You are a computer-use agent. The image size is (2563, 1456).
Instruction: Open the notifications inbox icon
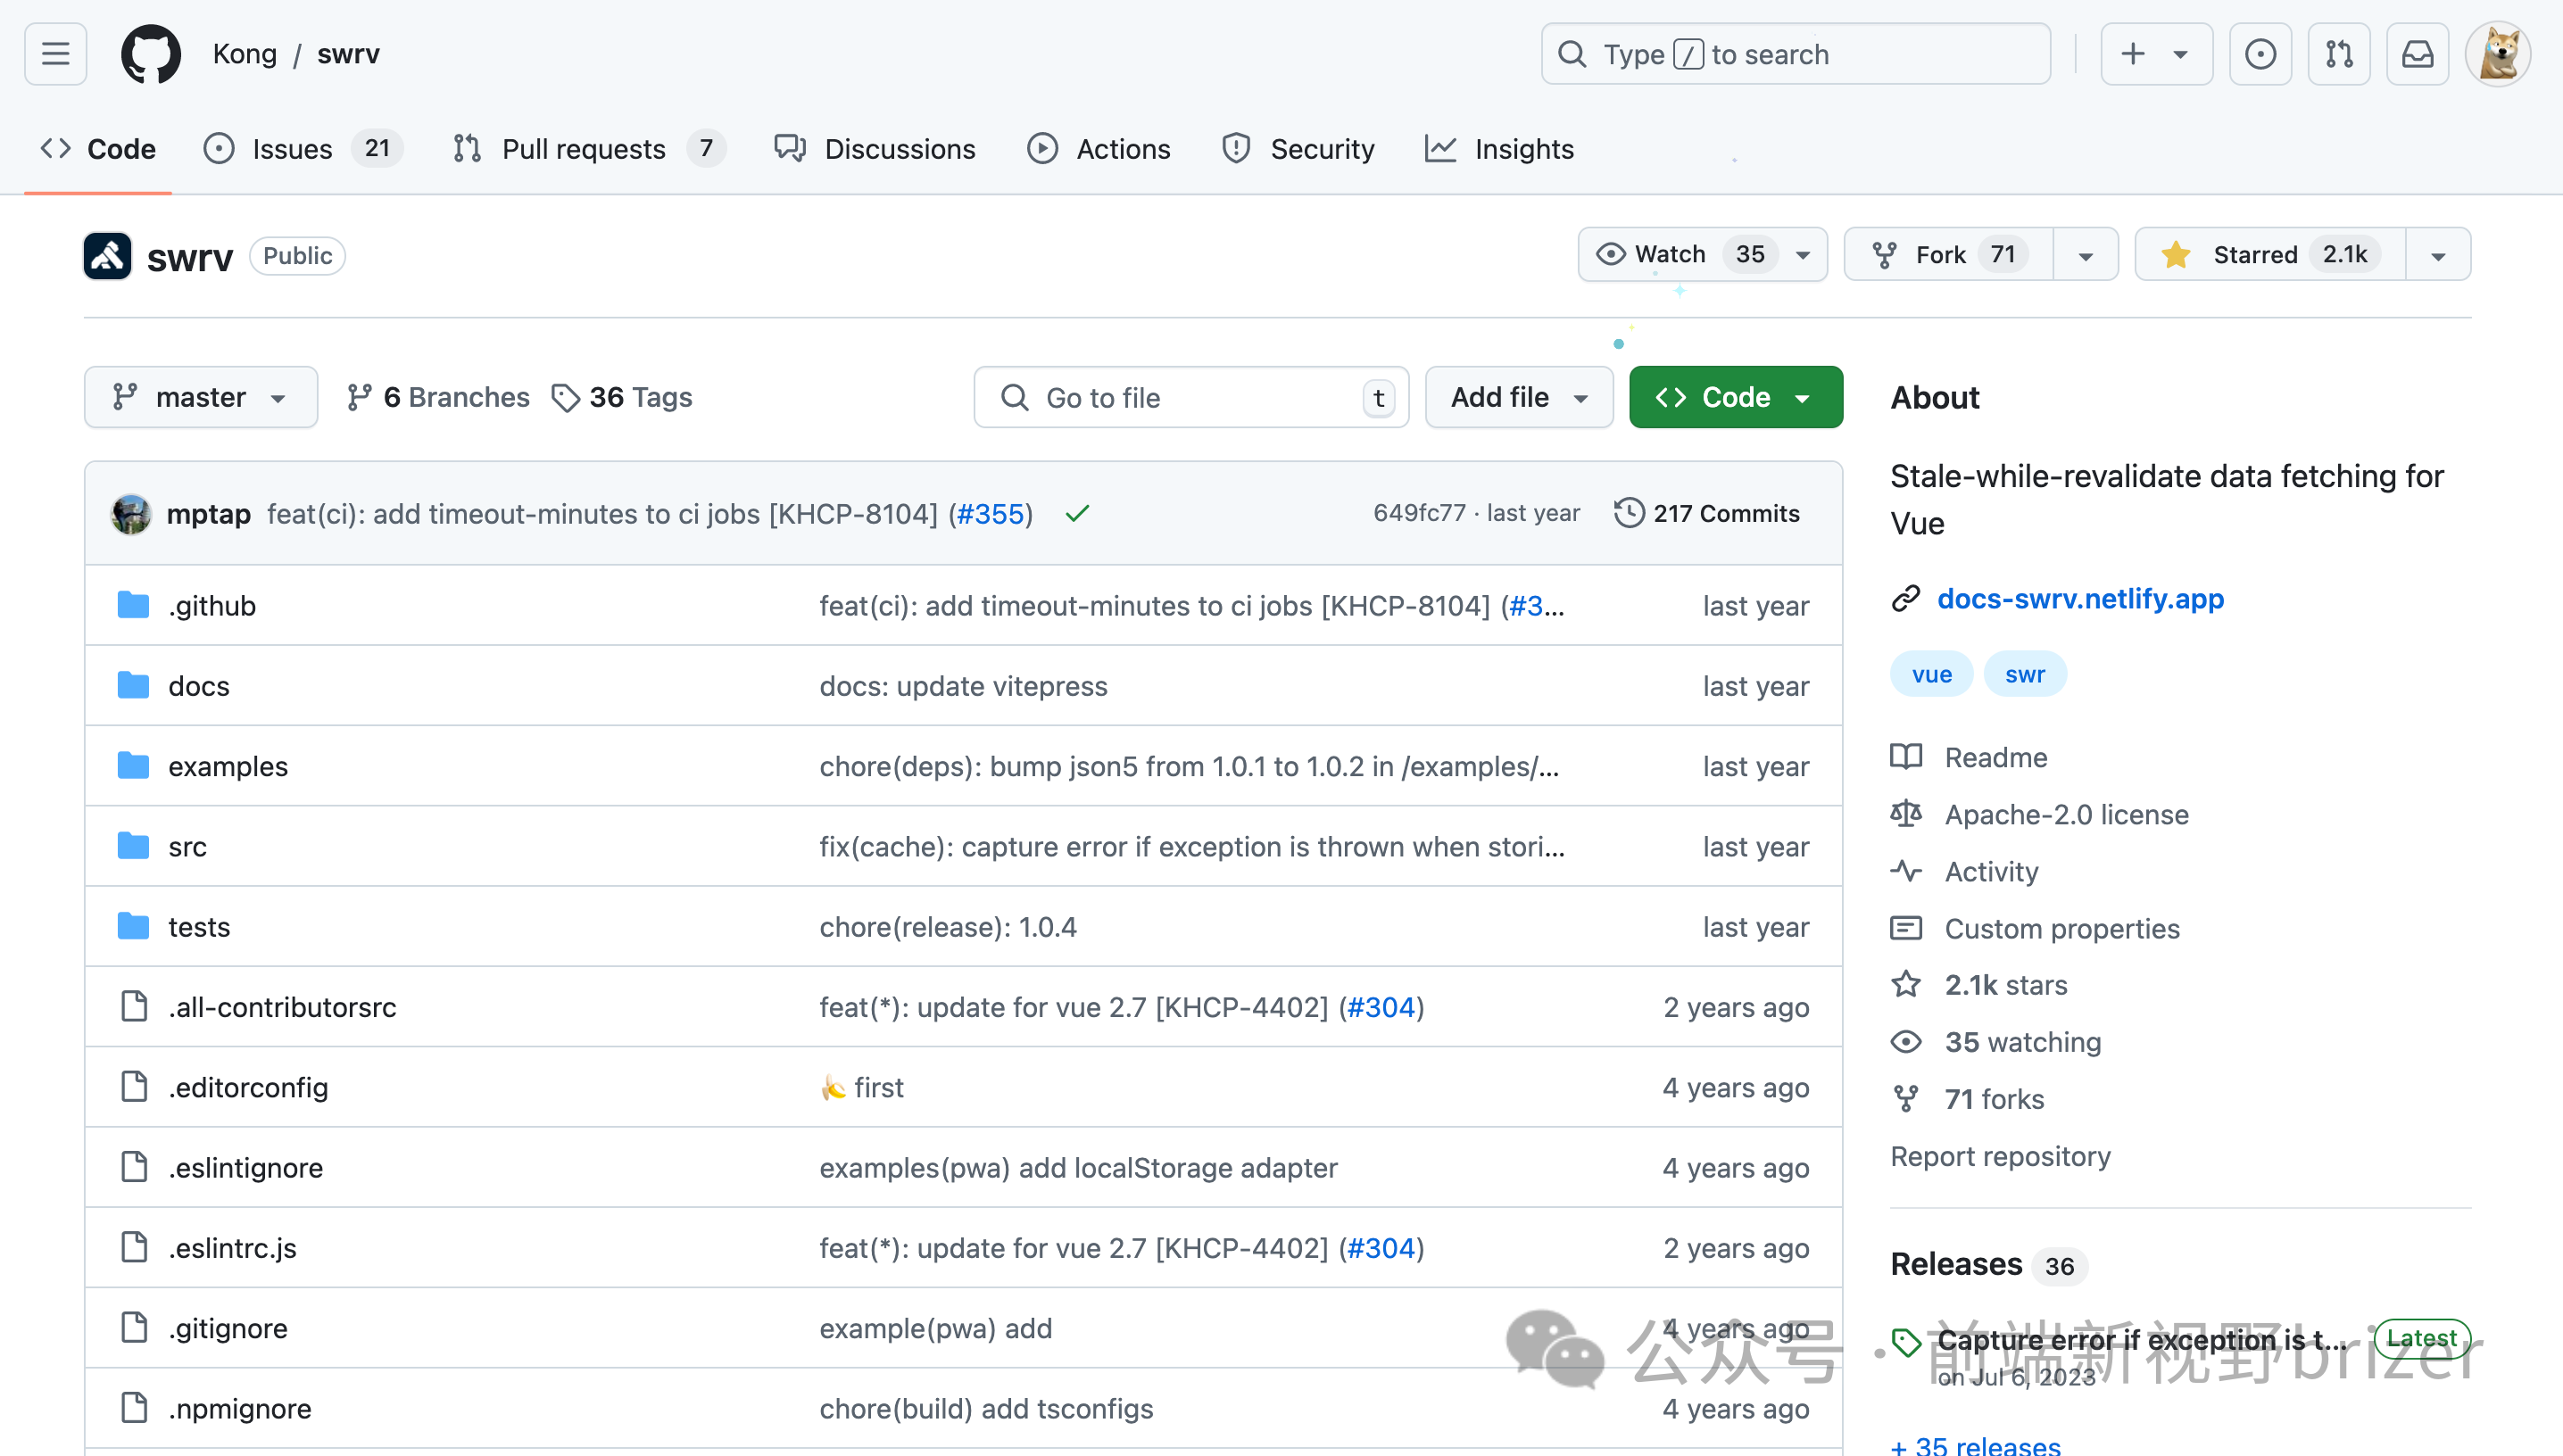tap(2417, 54)
